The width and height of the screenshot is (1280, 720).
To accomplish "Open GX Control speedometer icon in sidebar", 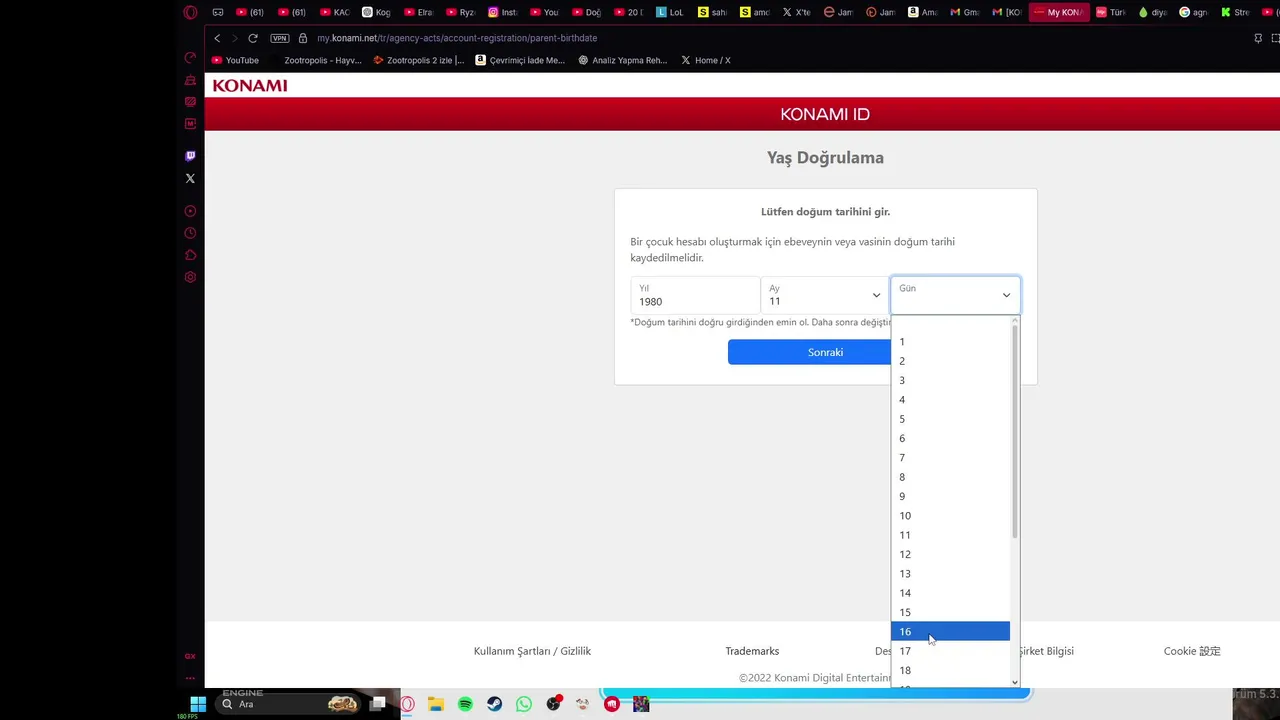I will [190, 58].
